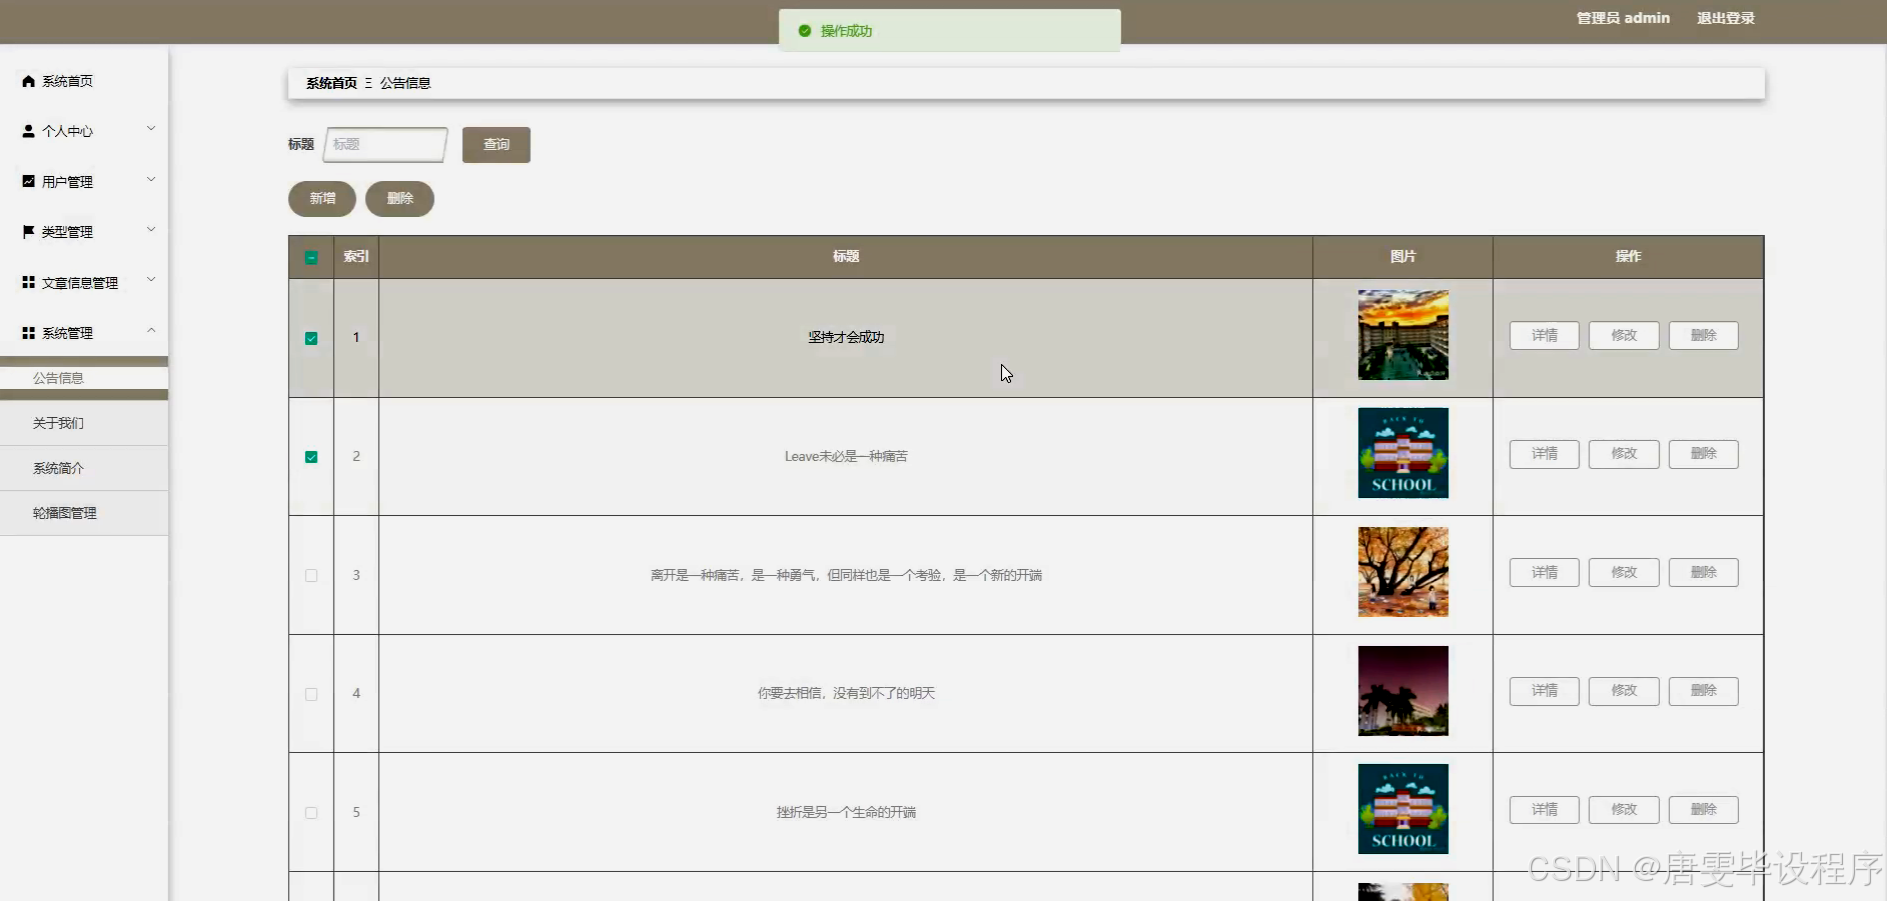Click the title text Leave未必是一种痛苦
This screenshot has height=901, width=1887.
point(846,457)
